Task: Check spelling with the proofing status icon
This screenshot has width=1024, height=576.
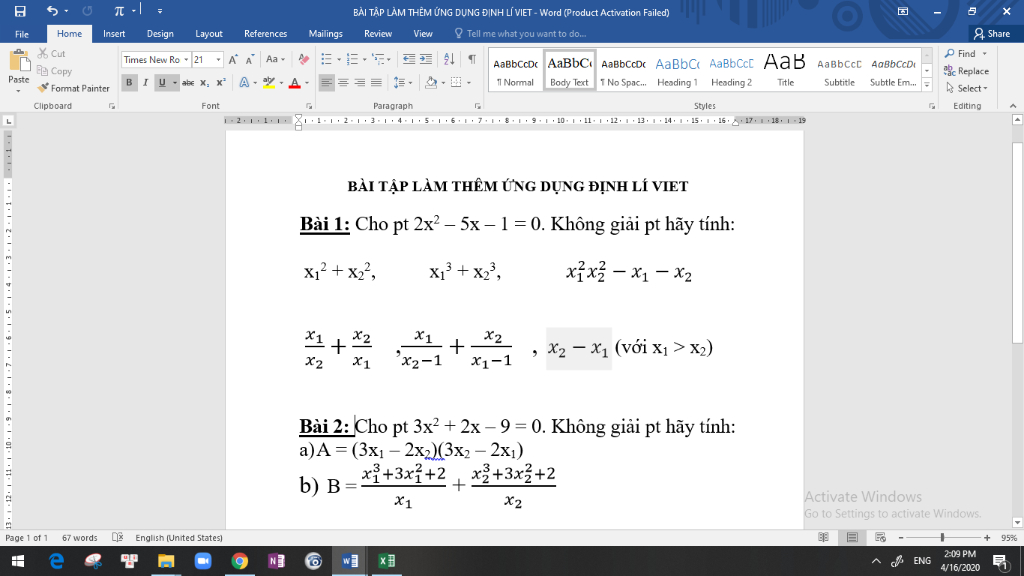Action: point(118,537)
